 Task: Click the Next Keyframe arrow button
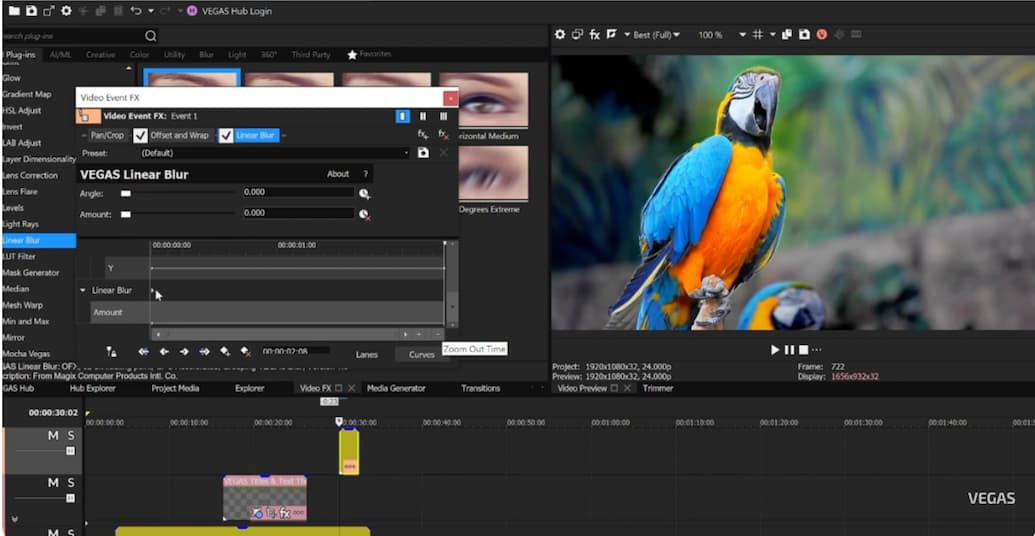pyautogui.click(x=184, y=352)
